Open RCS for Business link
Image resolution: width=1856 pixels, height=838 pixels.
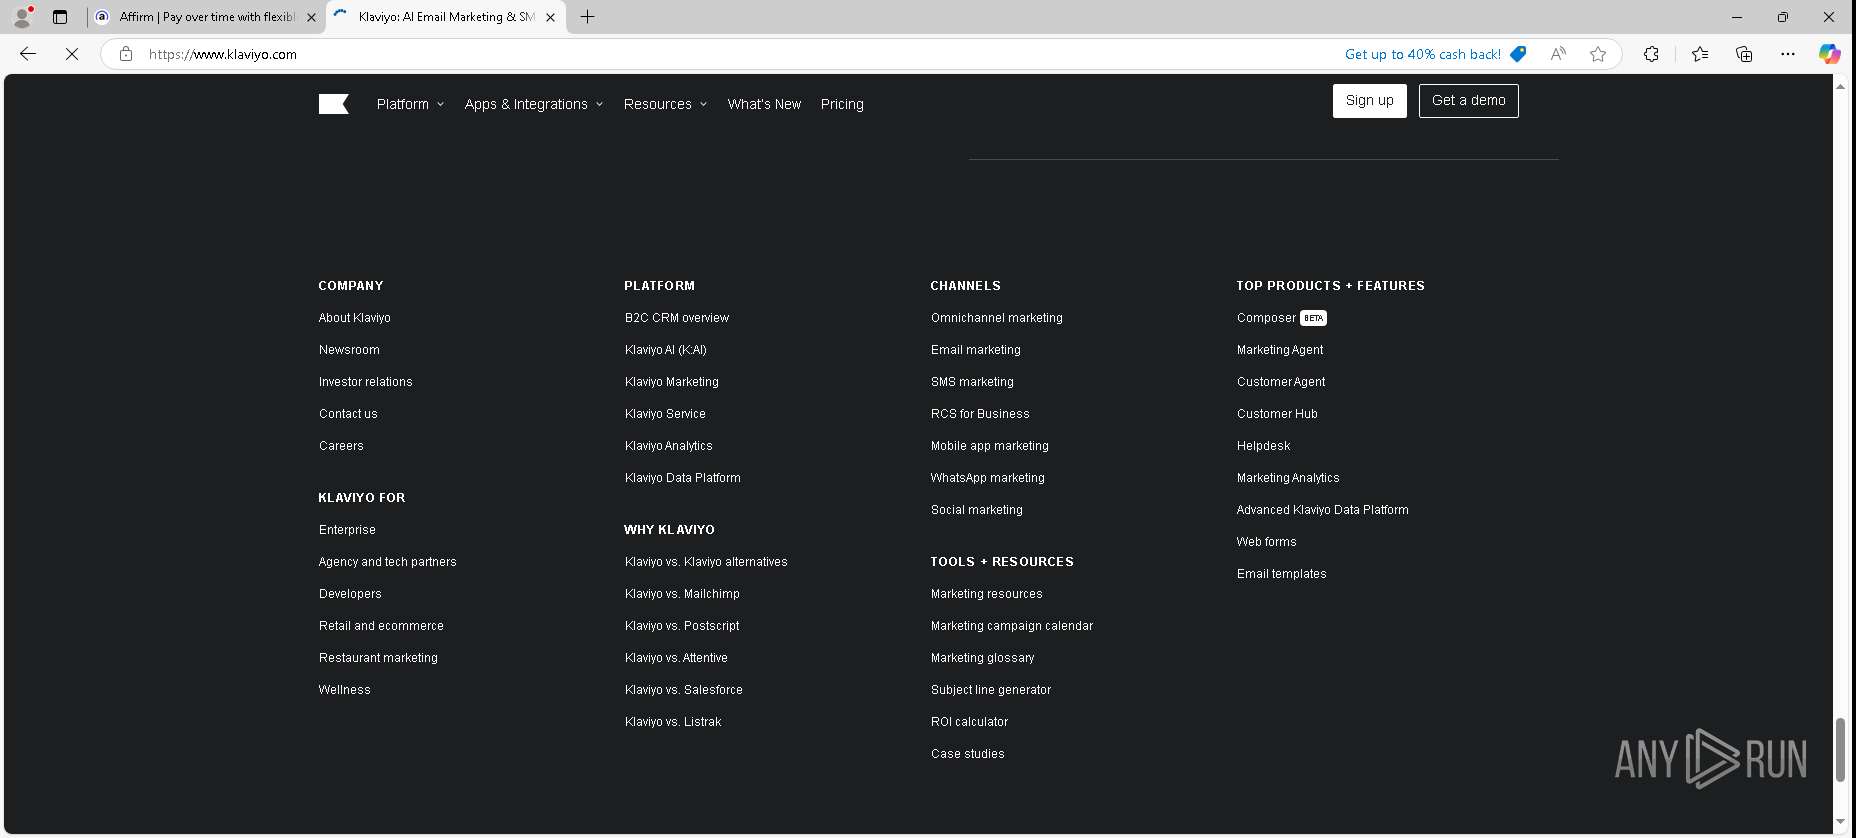coord(980,414)
